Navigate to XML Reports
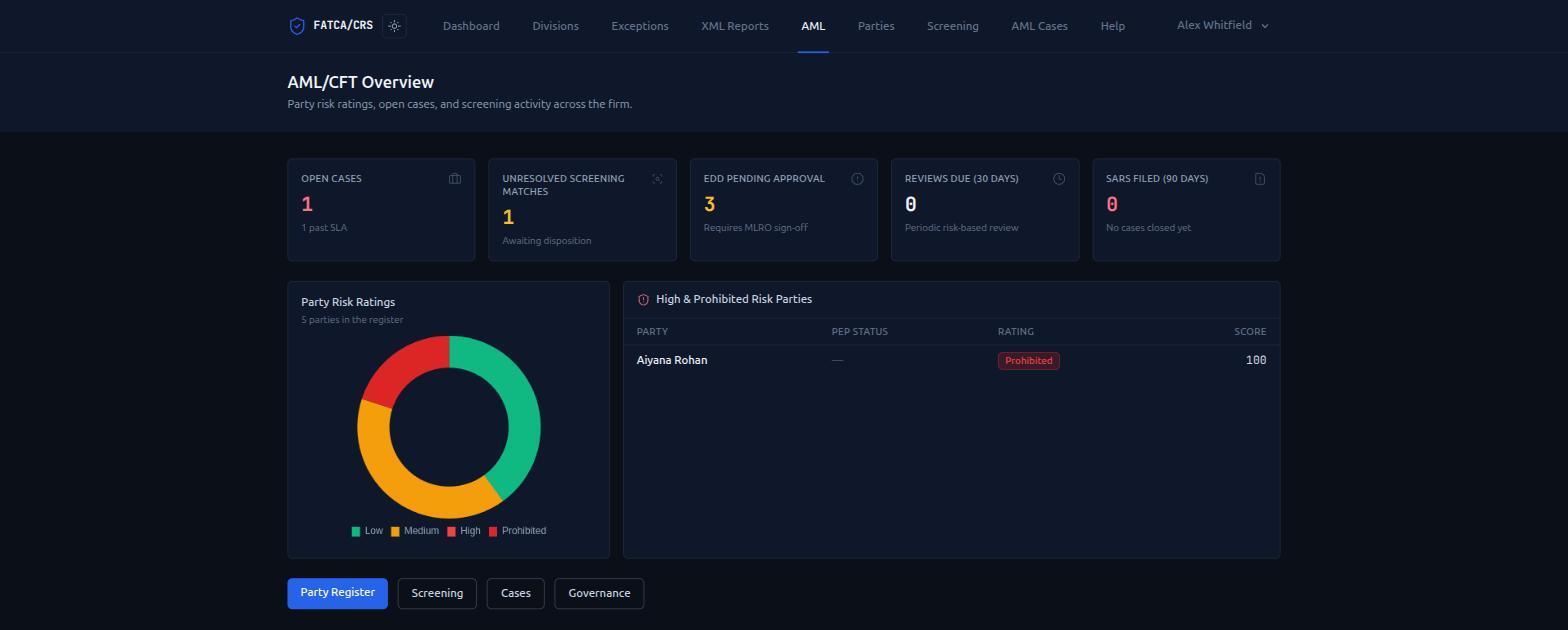 pos(735,26)
